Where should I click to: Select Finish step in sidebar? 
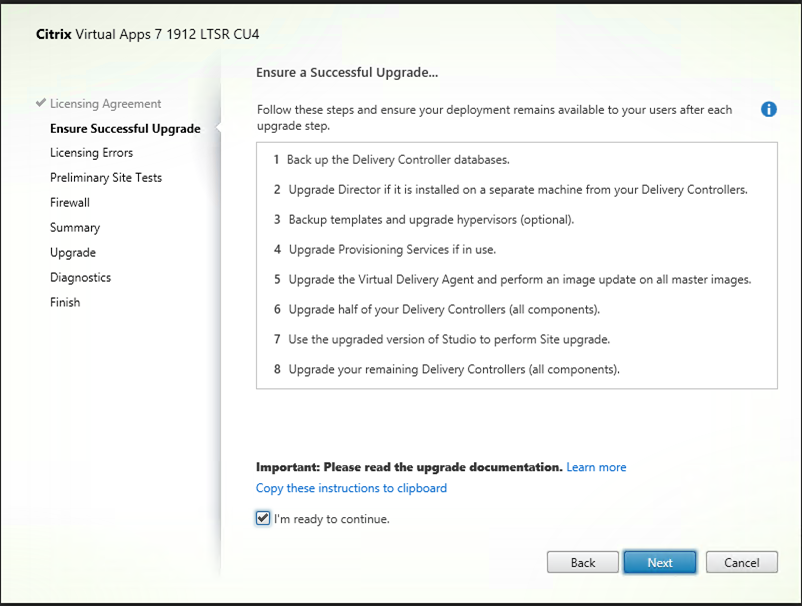pyautogui.click(x=65, y=302)
